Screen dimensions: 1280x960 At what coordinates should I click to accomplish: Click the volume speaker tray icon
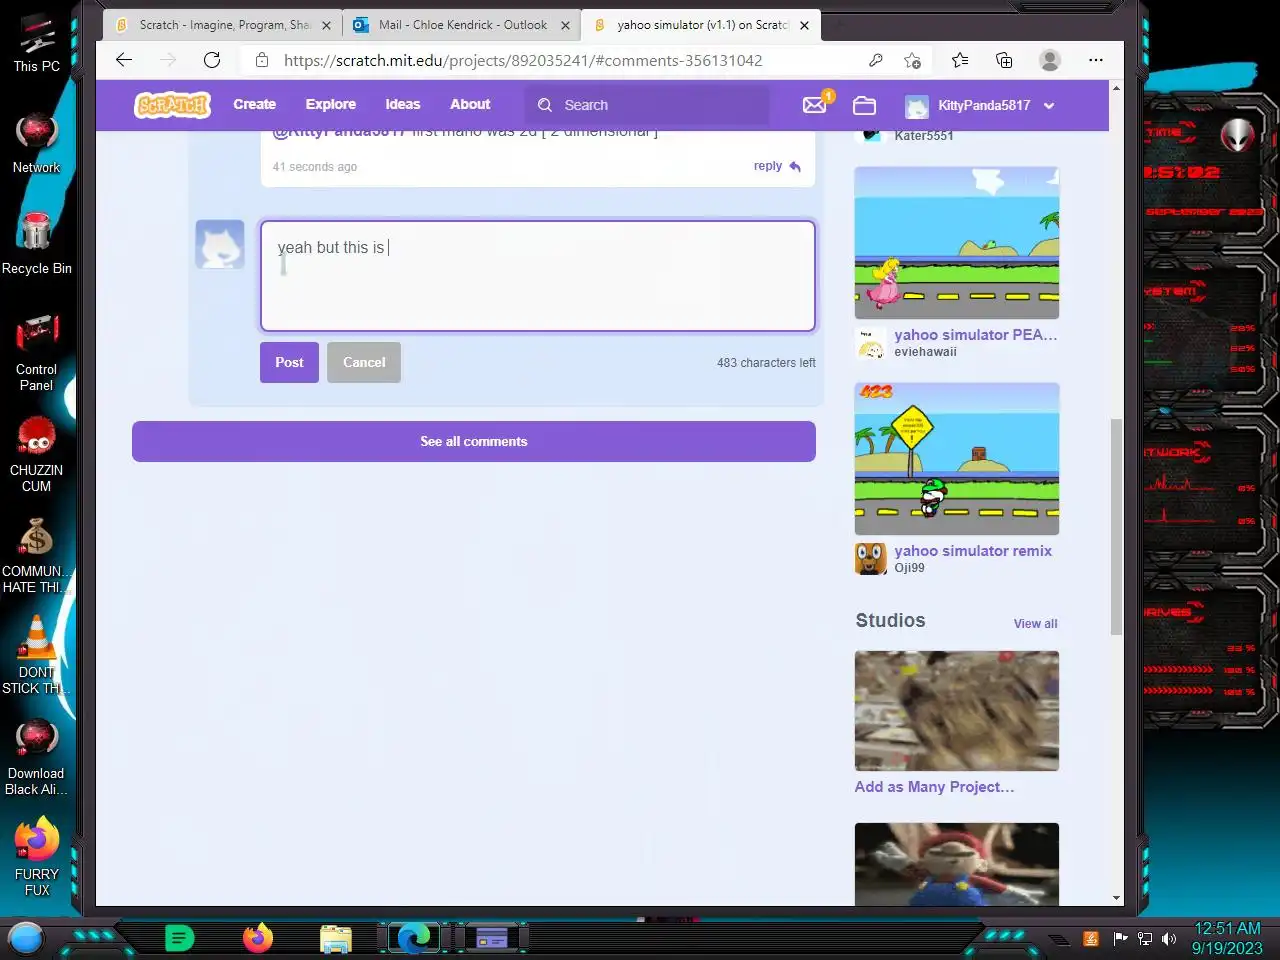tap(1169, 939)
